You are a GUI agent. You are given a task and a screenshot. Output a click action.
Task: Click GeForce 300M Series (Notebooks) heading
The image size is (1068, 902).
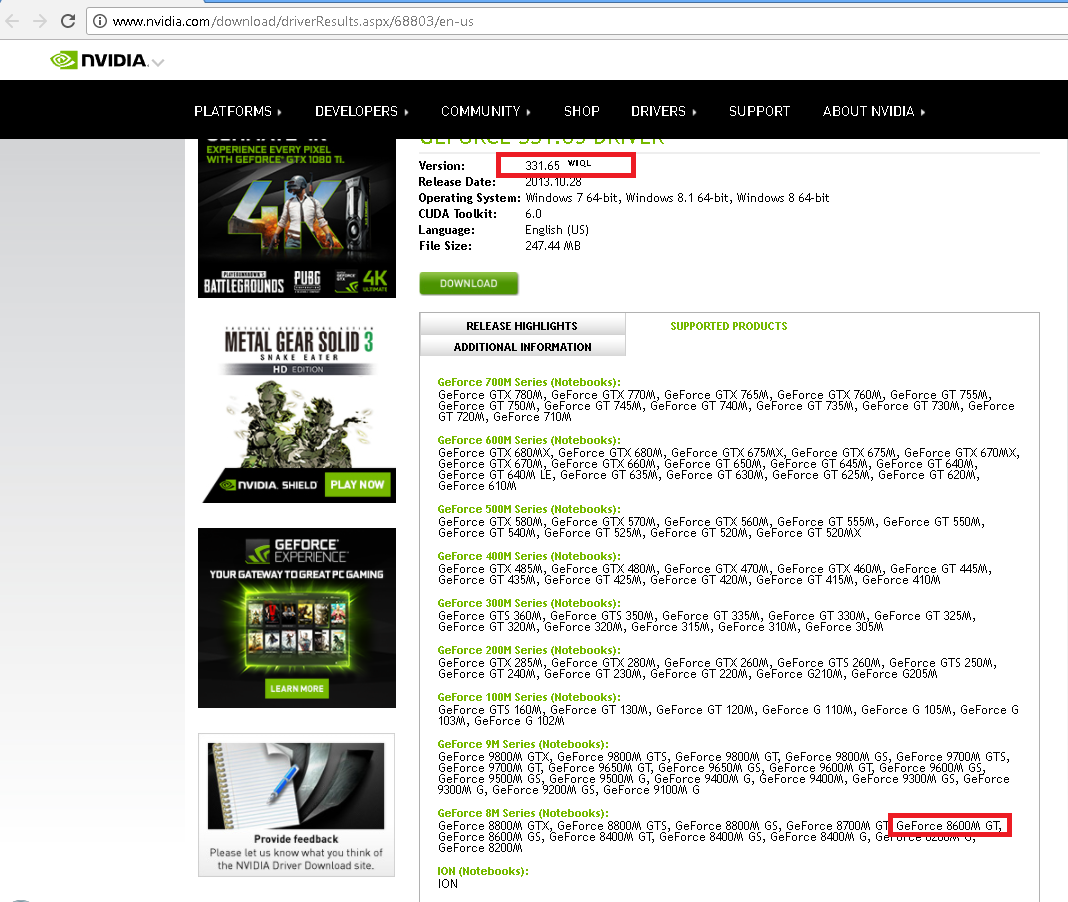(529, 603)
